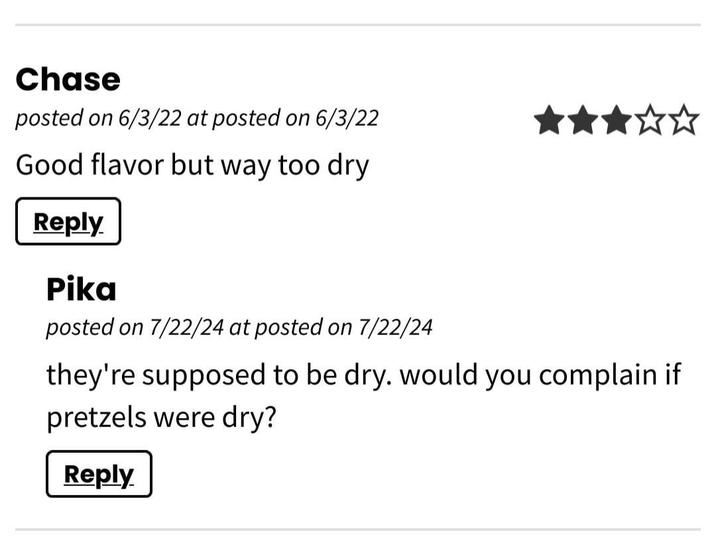Image resolution: width=716 pixels, height=546 pixels.
Task: Click the second filled star in the rating
Action: click(x=583, y=122)
